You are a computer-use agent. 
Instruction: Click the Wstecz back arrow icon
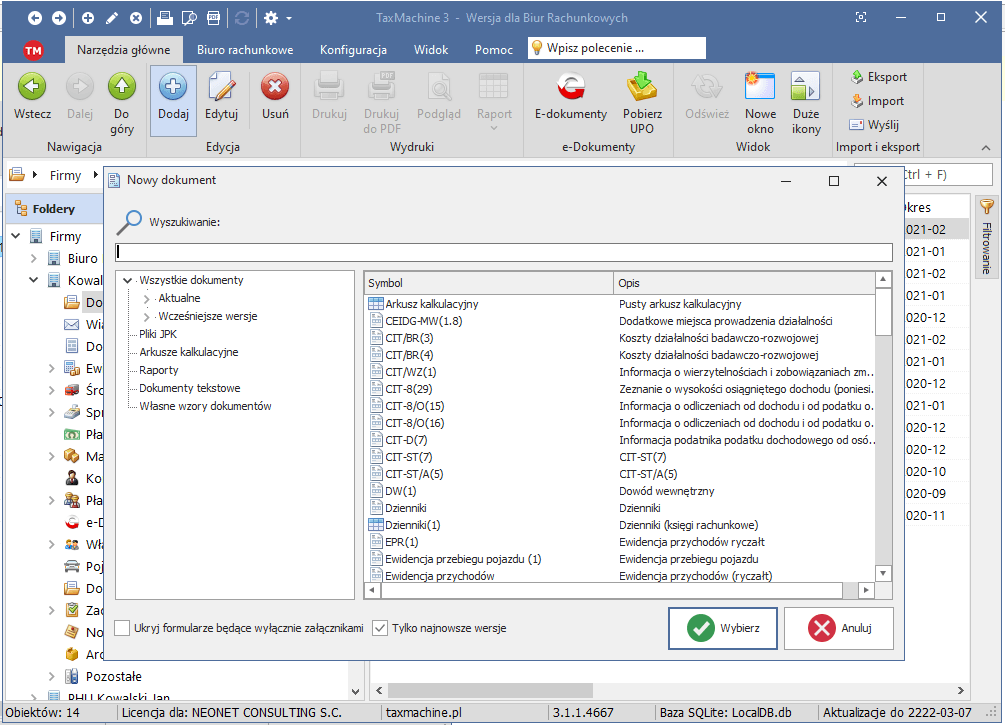(32, 88)
